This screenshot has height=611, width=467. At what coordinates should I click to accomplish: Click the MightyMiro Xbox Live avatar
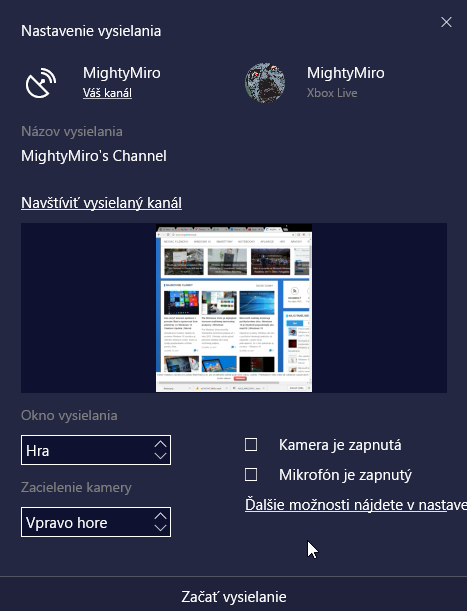[x=265, y=83]
